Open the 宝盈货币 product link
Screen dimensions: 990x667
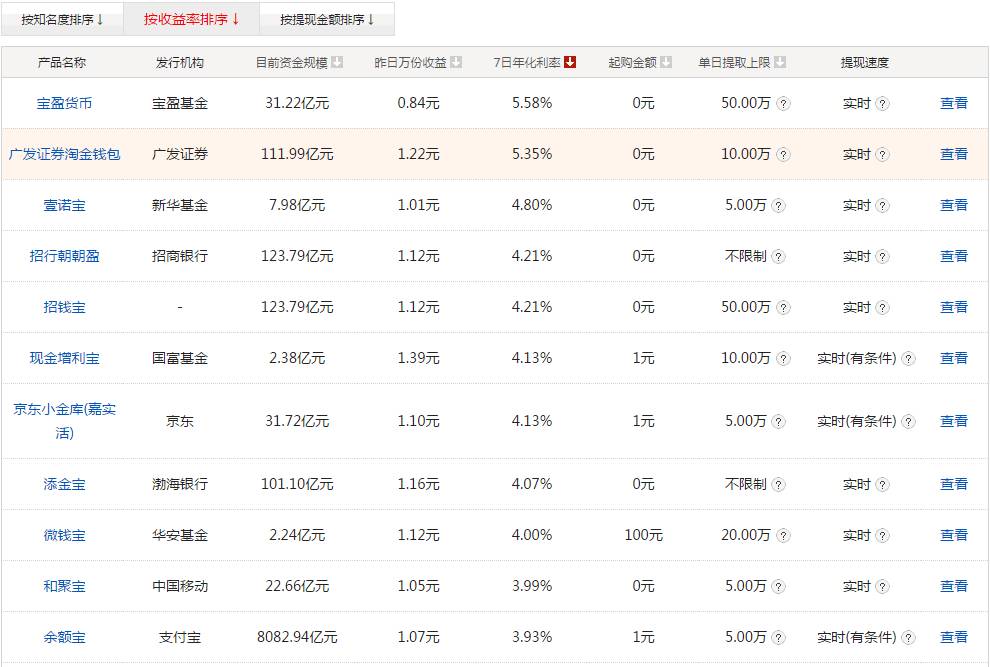pyautogui.click(x=64, y=103)
